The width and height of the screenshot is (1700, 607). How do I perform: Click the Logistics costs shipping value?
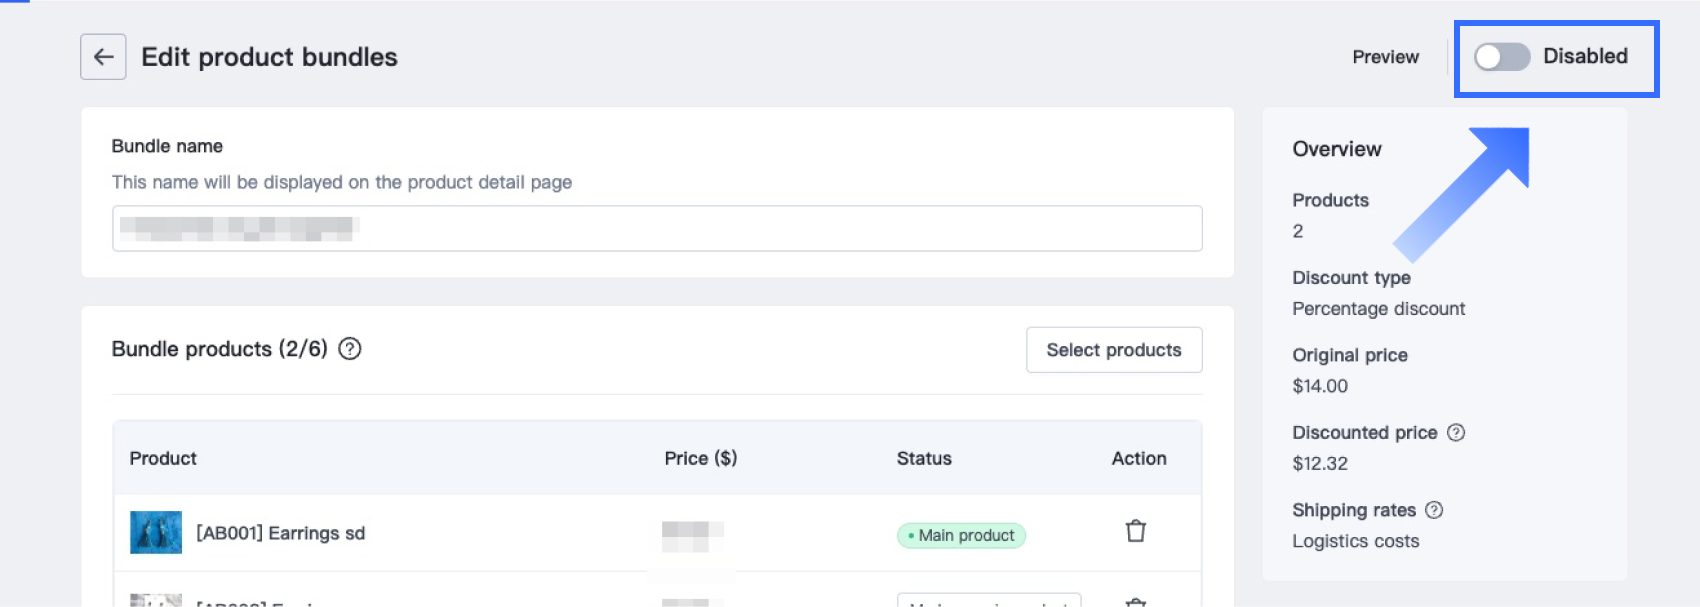point(1355,541)
